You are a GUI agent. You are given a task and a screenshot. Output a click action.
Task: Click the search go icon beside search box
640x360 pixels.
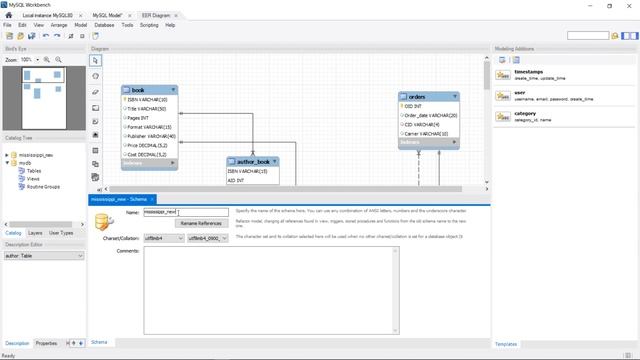point(615,36)
